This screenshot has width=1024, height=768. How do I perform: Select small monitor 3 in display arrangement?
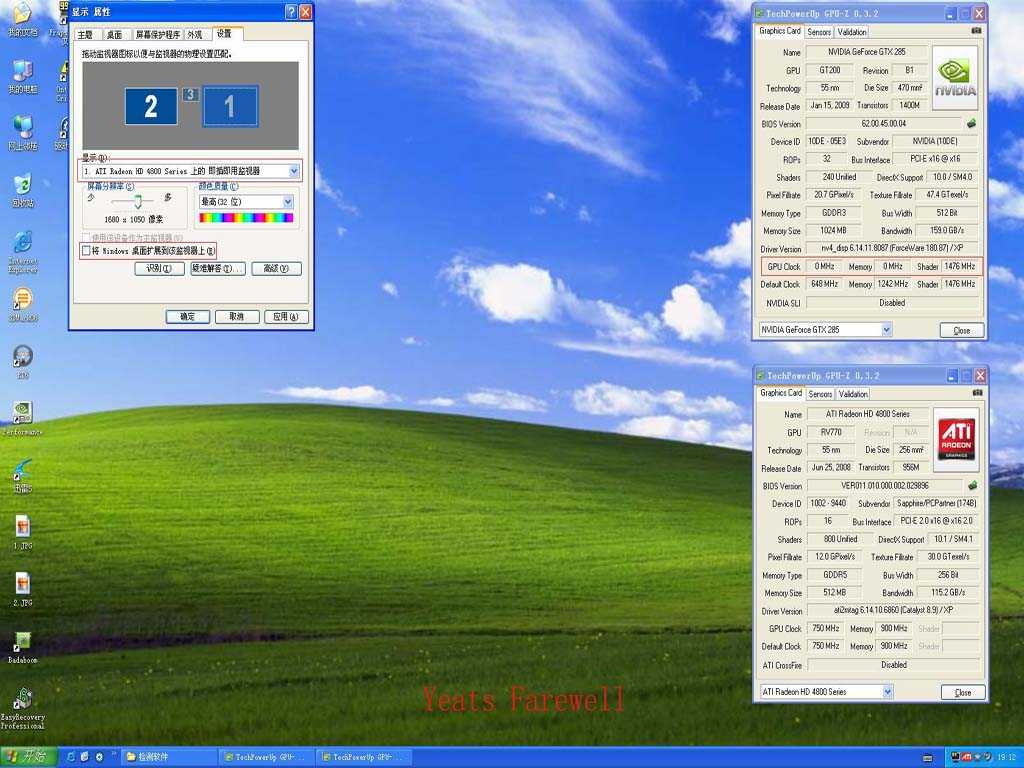point(190,95)
